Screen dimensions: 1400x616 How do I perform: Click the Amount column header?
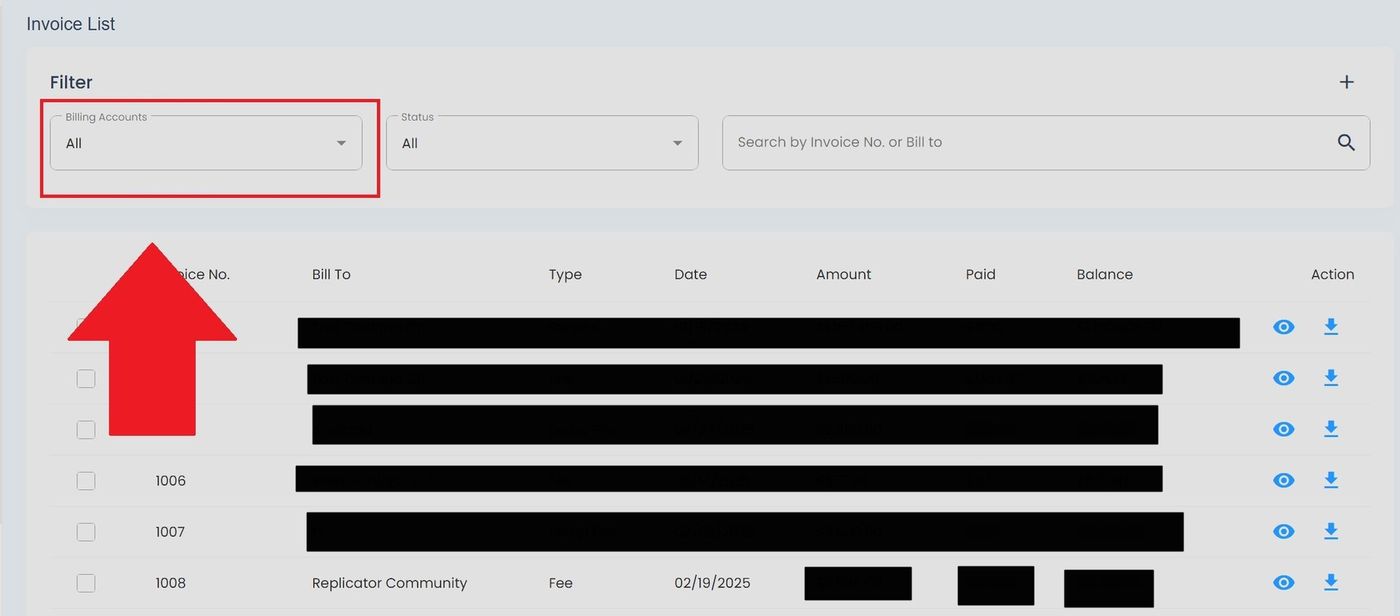coord(843,274)
